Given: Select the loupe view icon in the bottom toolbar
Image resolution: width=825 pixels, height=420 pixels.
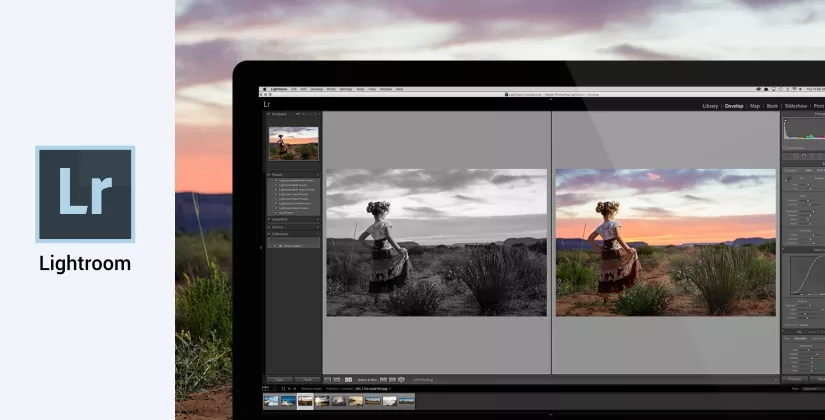Looking at the screenshot, I should tap(326, 380).
